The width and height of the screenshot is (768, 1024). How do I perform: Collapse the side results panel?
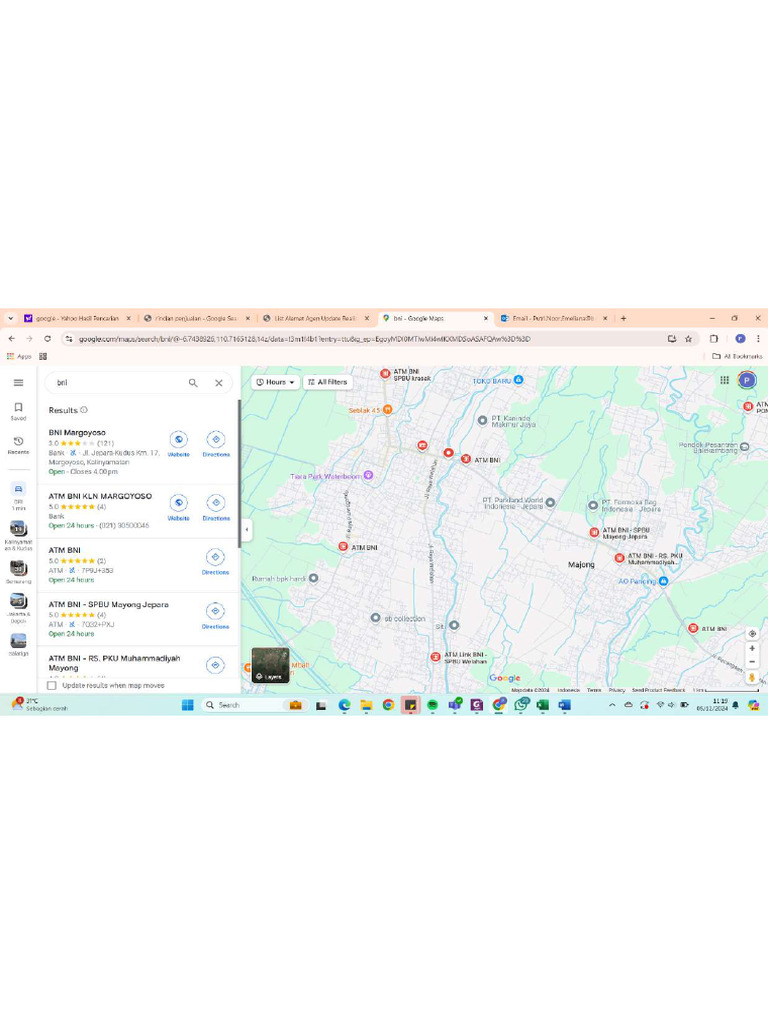(246, 530)
